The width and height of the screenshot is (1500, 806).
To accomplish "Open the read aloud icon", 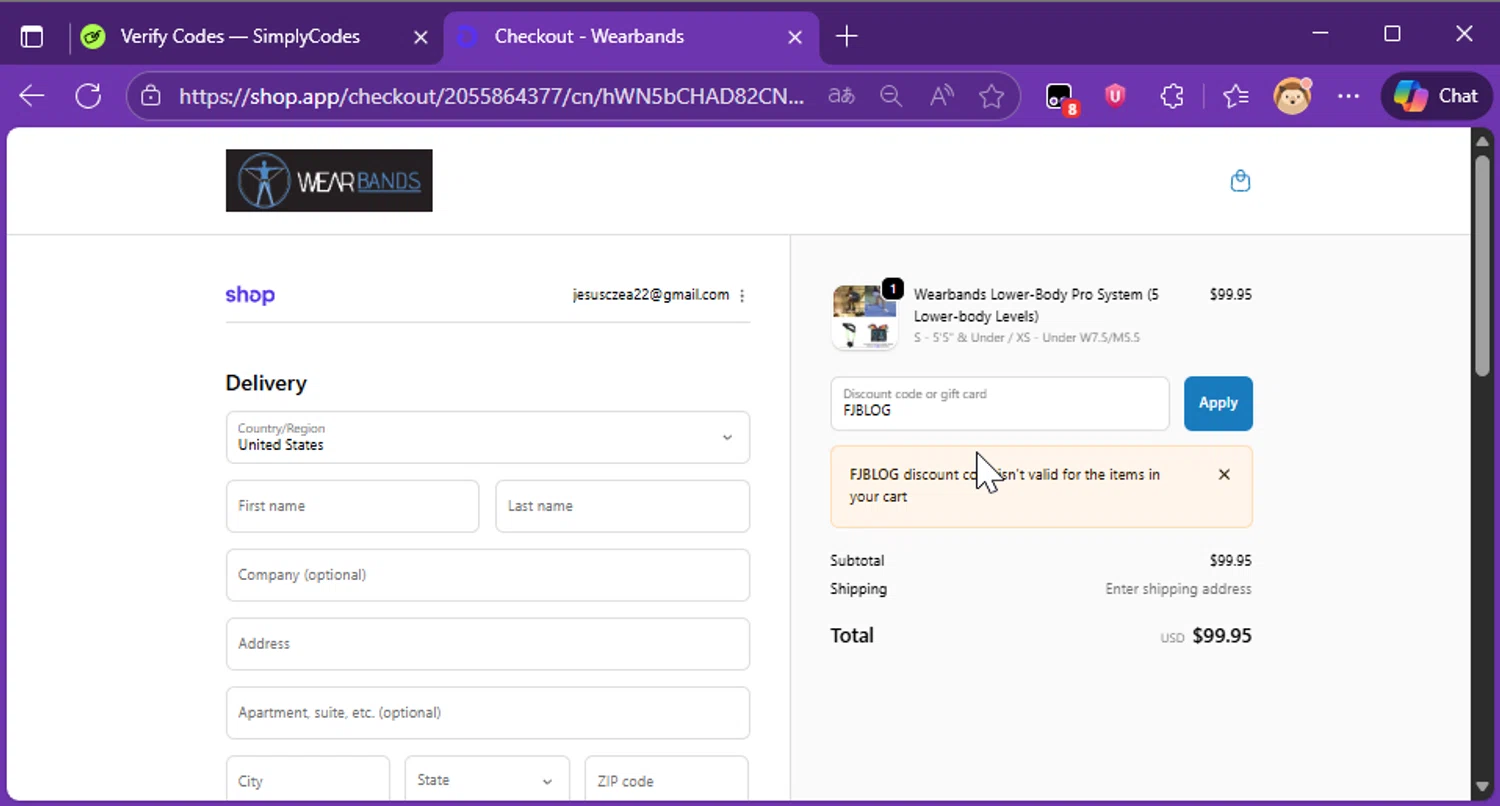I will [x=941, y=96].
